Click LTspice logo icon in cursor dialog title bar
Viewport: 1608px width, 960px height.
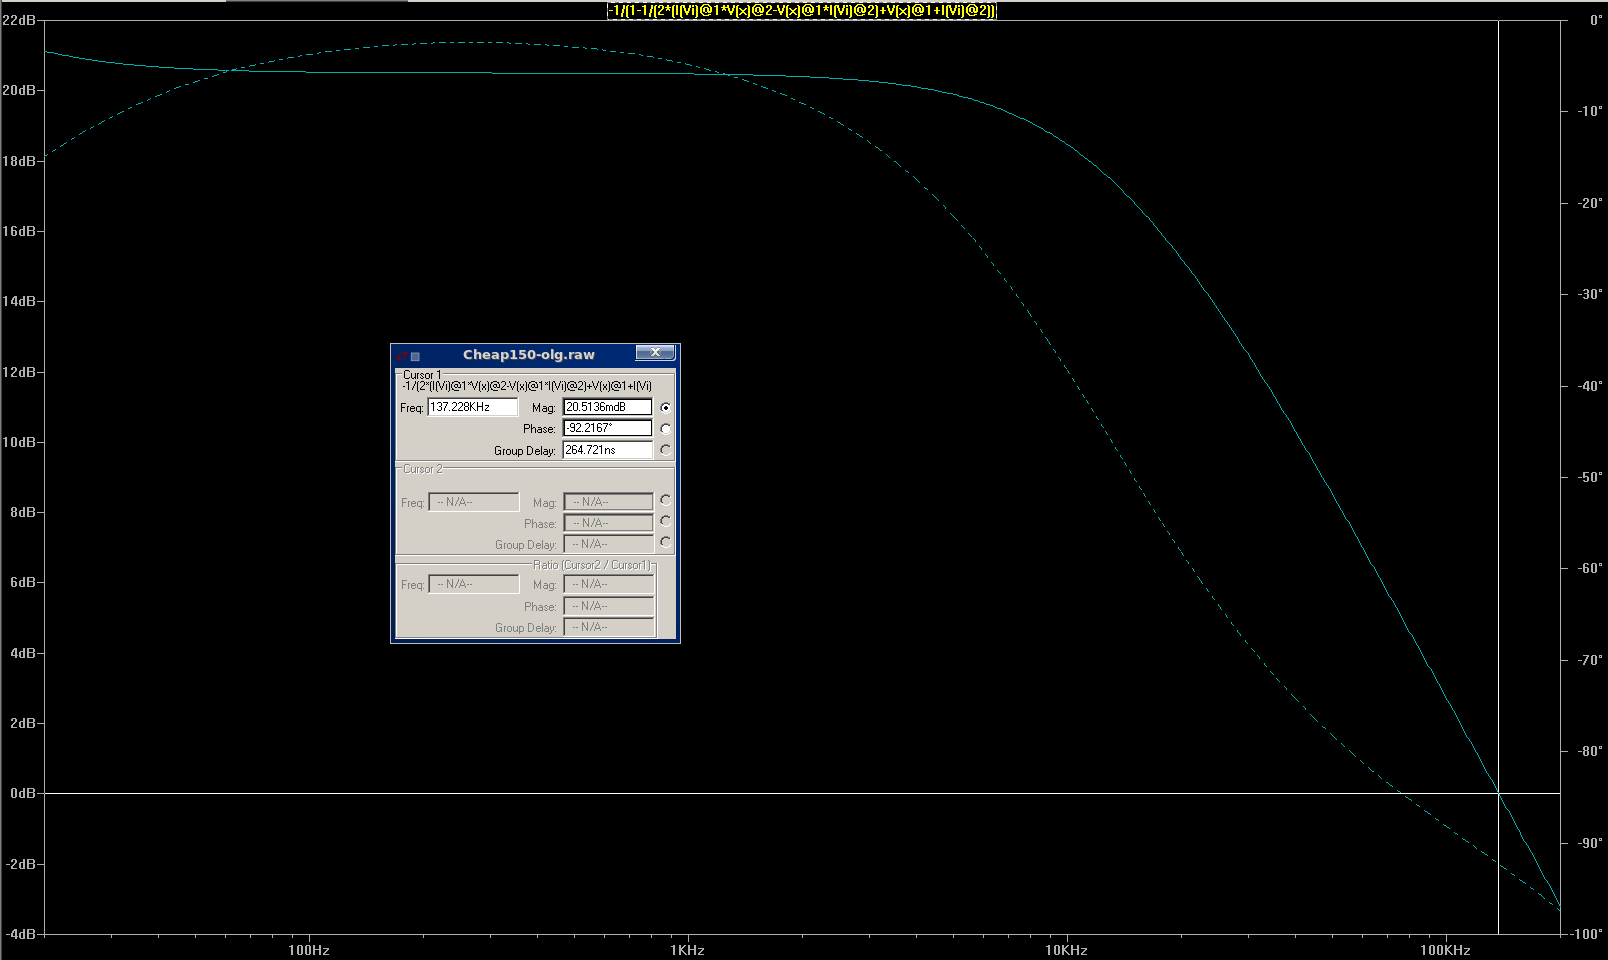click(x=402, y=355)
